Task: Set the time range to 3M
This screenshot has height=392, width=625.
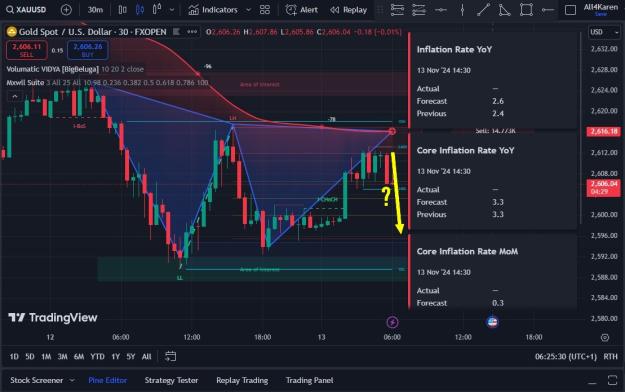Action: [x=63, y=357]
